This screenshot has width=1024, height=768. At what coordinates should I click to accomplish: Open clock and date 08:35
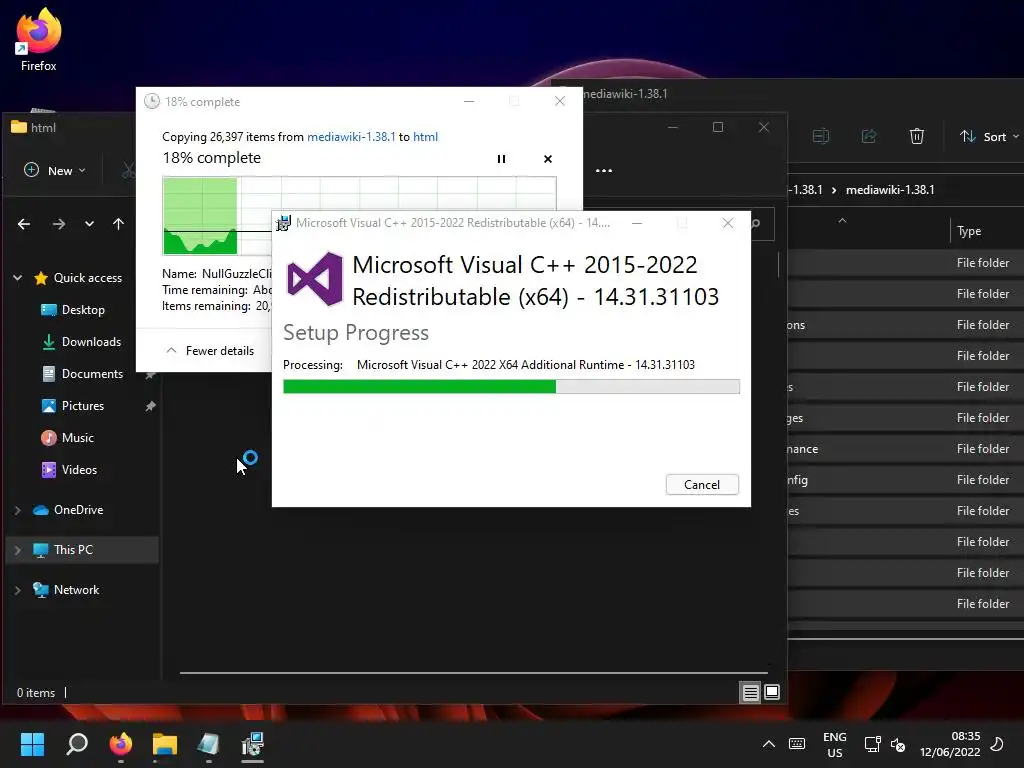[x=950, y=744]
